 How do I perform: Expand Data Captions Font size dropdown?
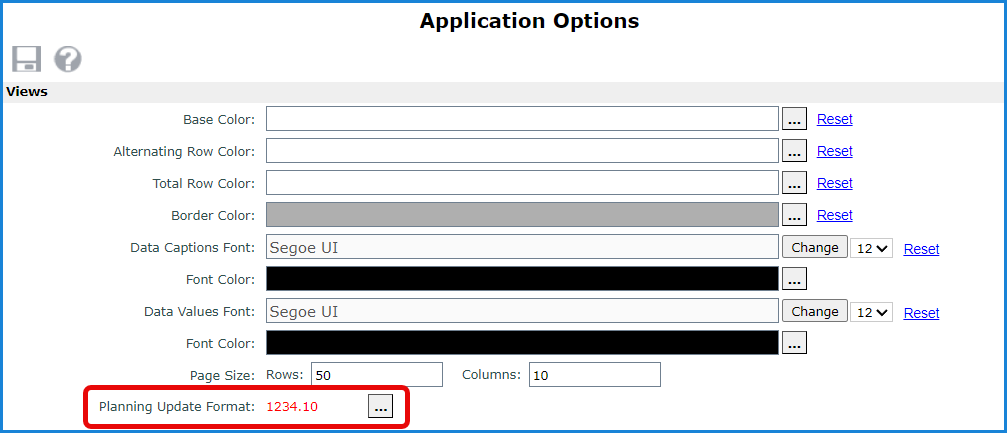872,248
